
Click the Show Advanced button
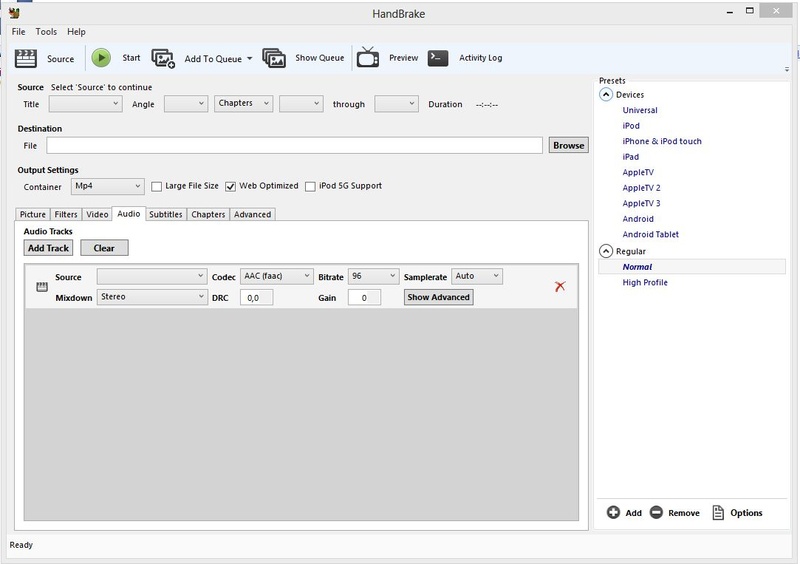(438, 297)
